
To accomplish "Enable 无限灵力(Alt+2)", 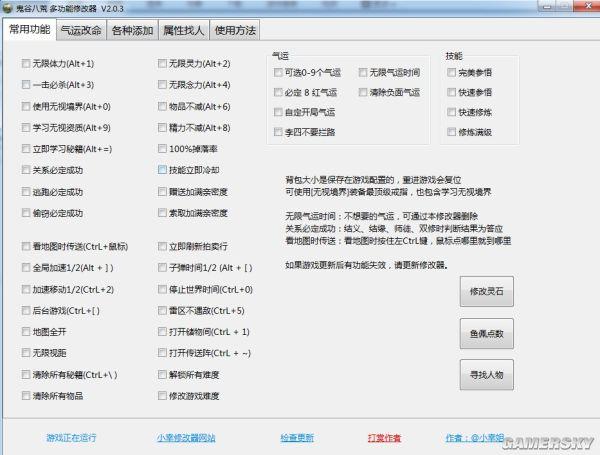I will tap(162, 63).
